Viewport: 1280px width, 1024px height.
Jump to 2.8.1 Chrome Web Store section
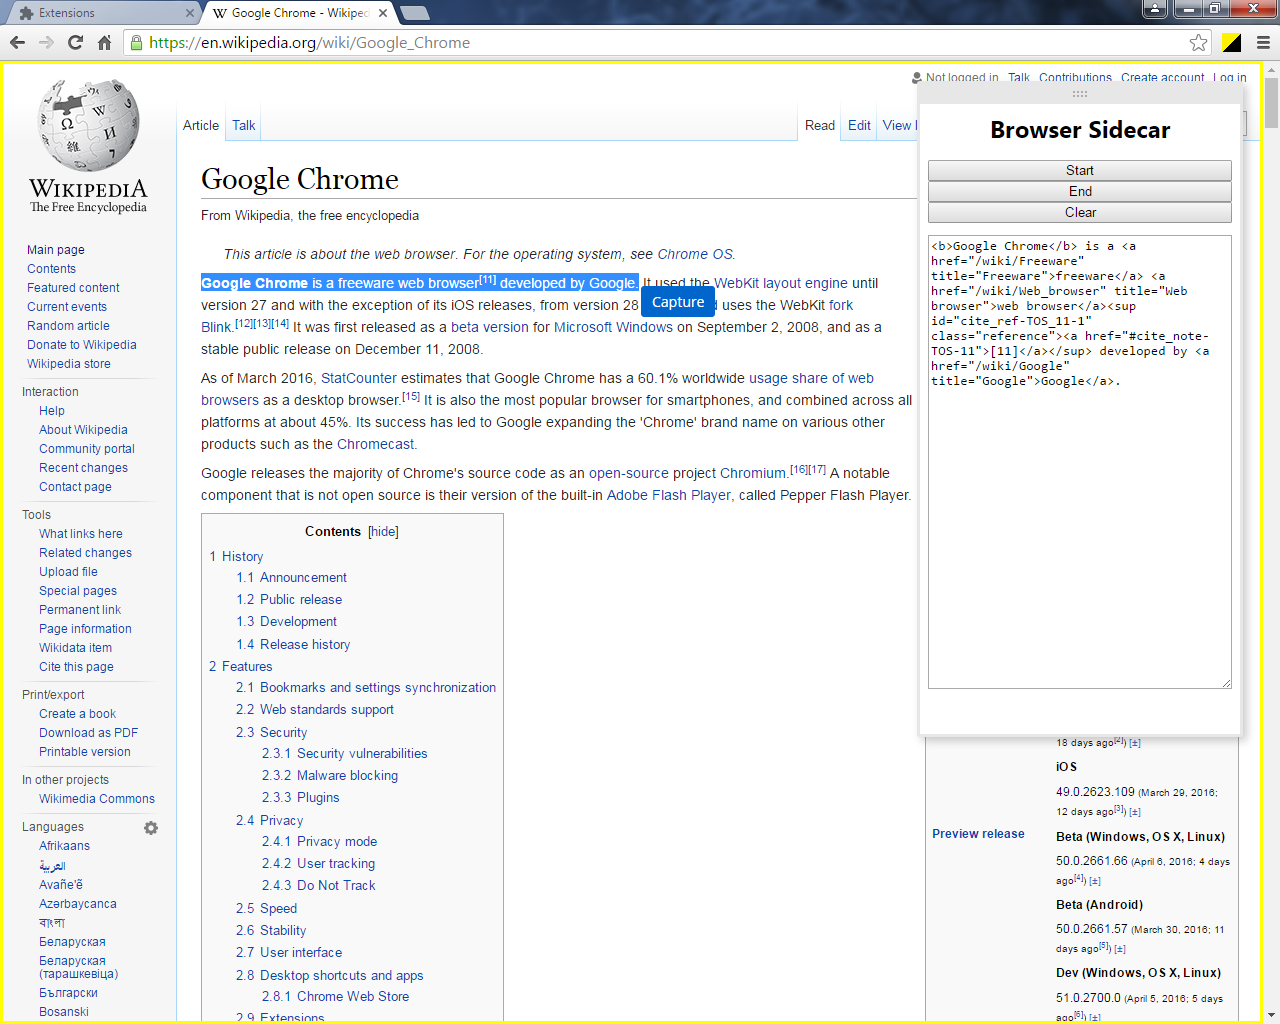335,996
